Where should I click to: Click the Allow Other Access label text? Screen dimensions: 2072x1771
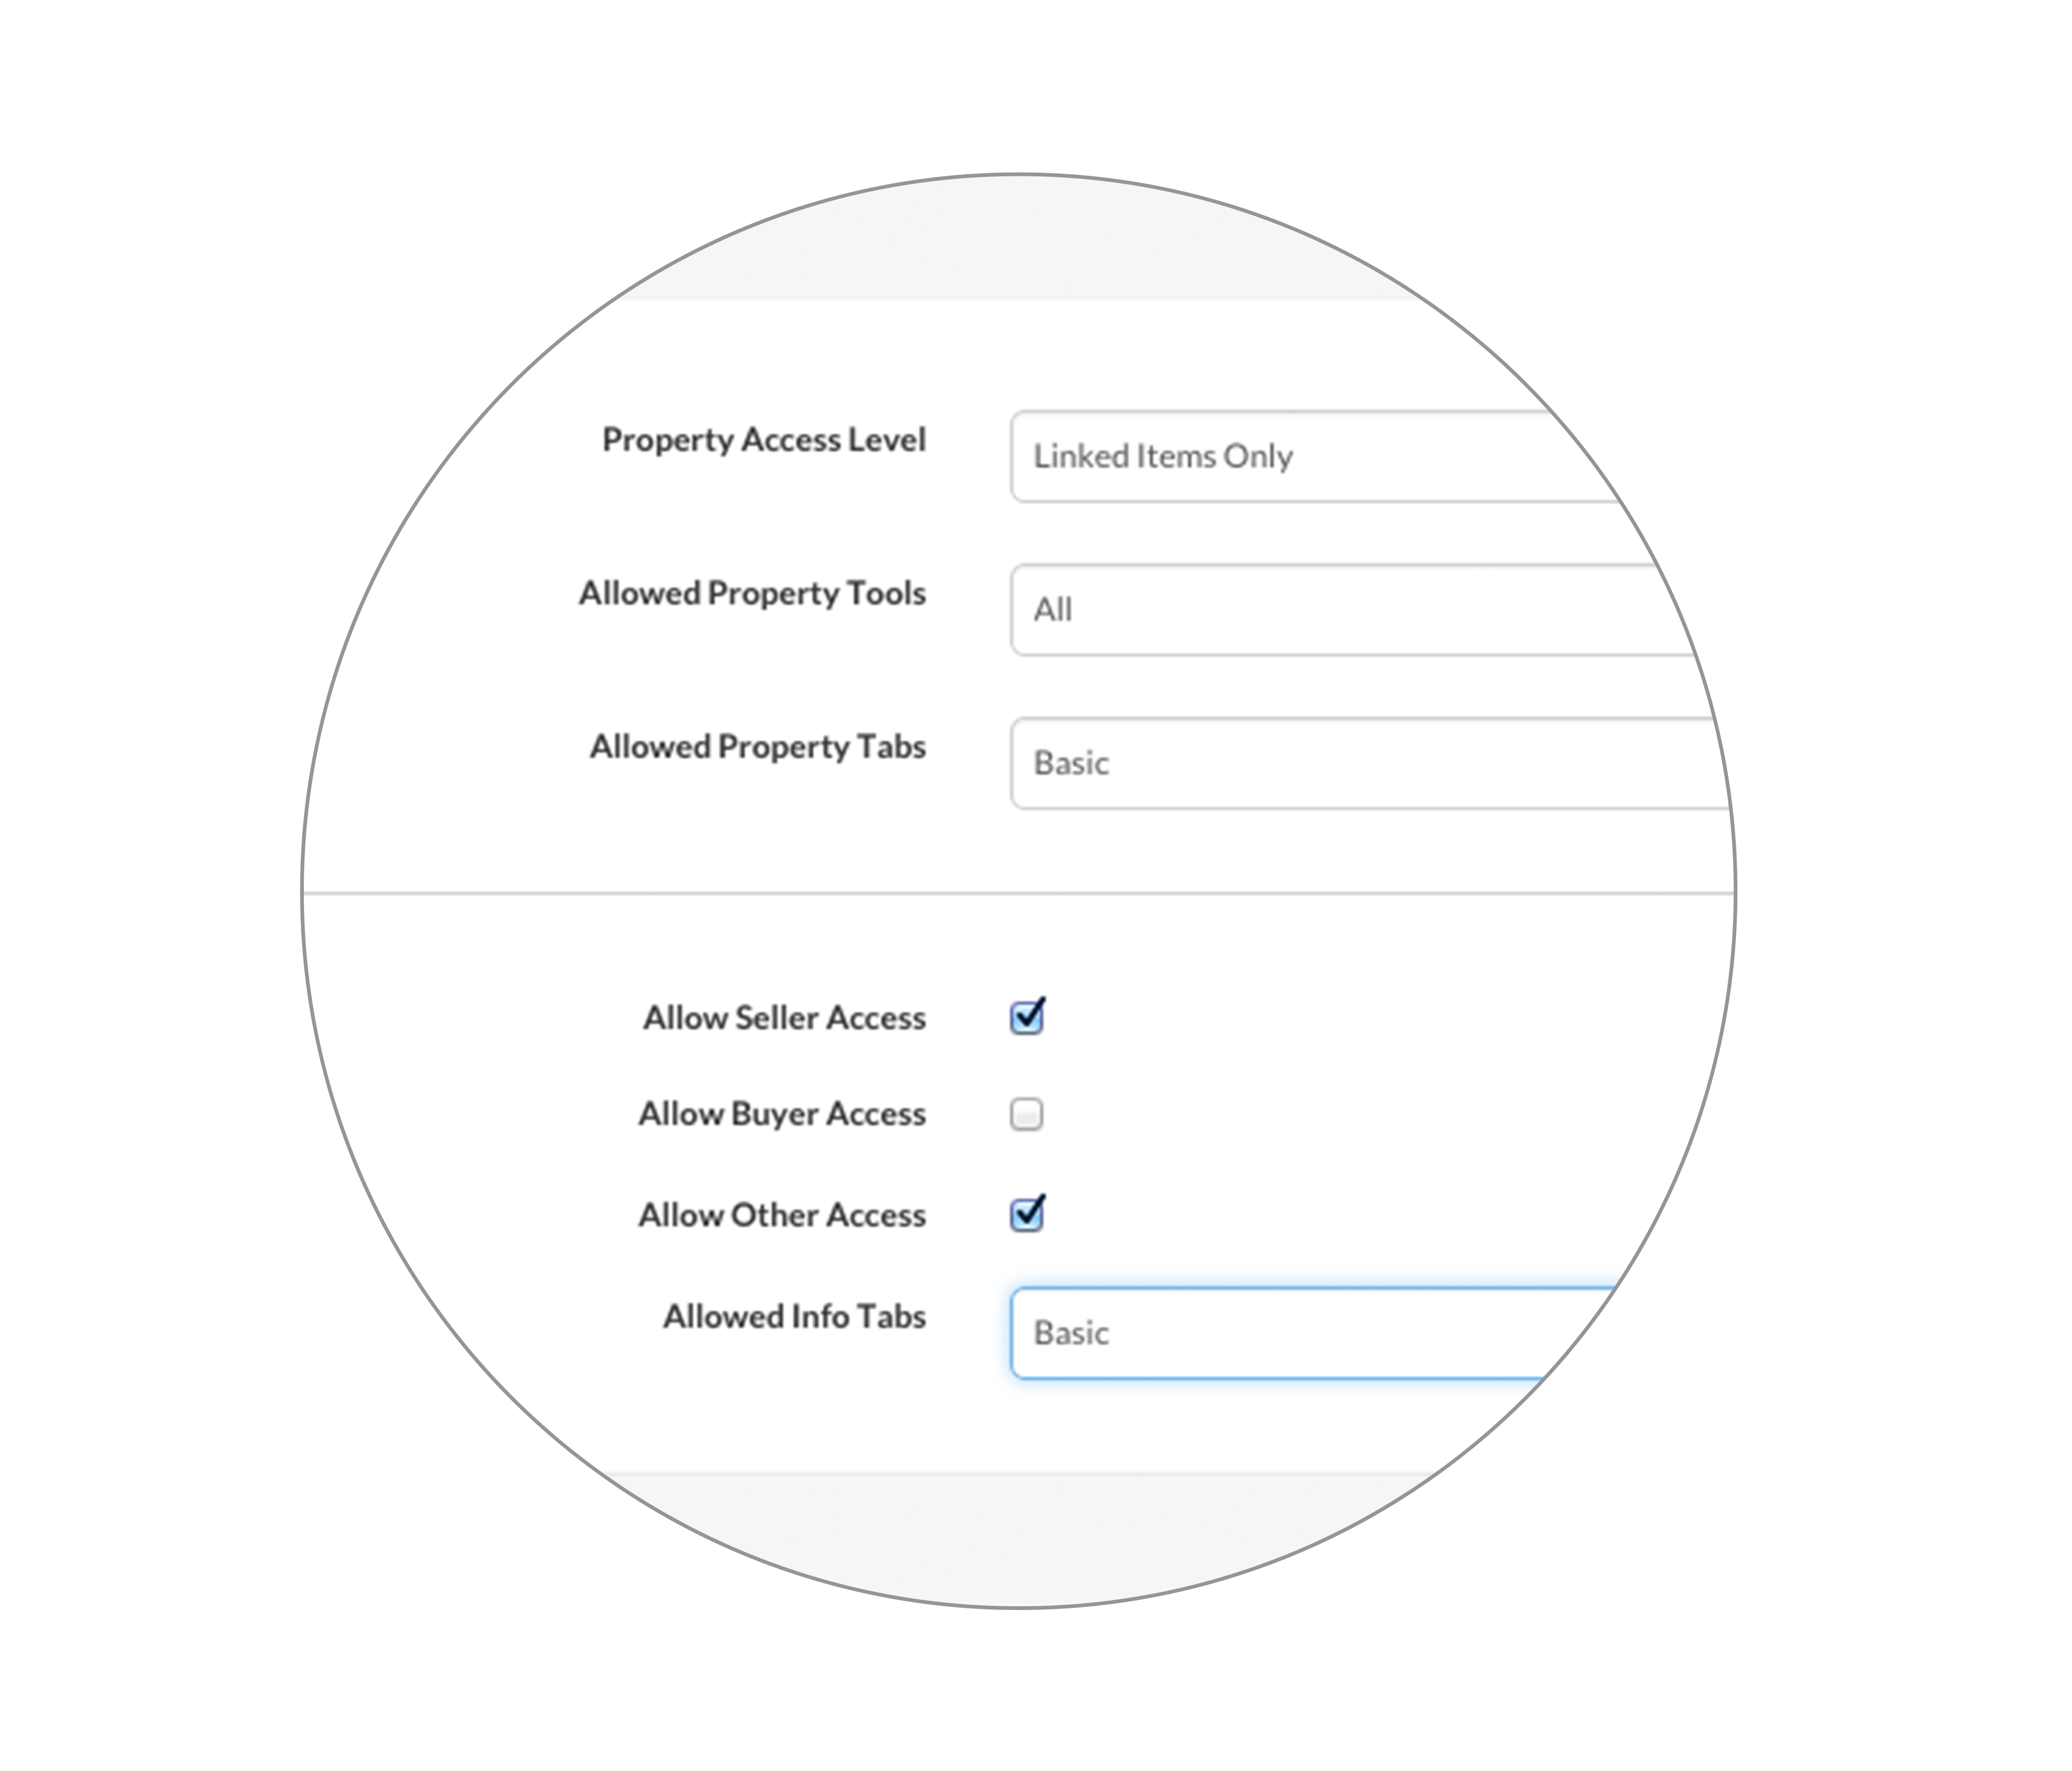(783, 1215)
